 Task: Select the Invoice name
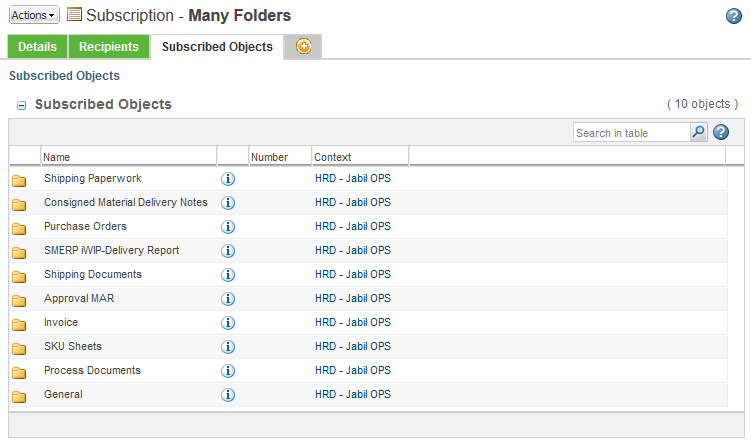coord(61,322)
